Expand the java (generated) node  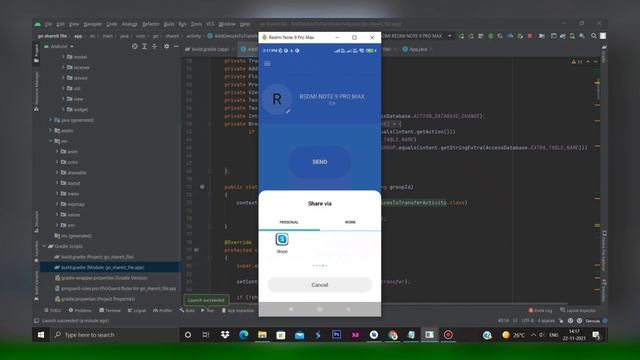51,120
